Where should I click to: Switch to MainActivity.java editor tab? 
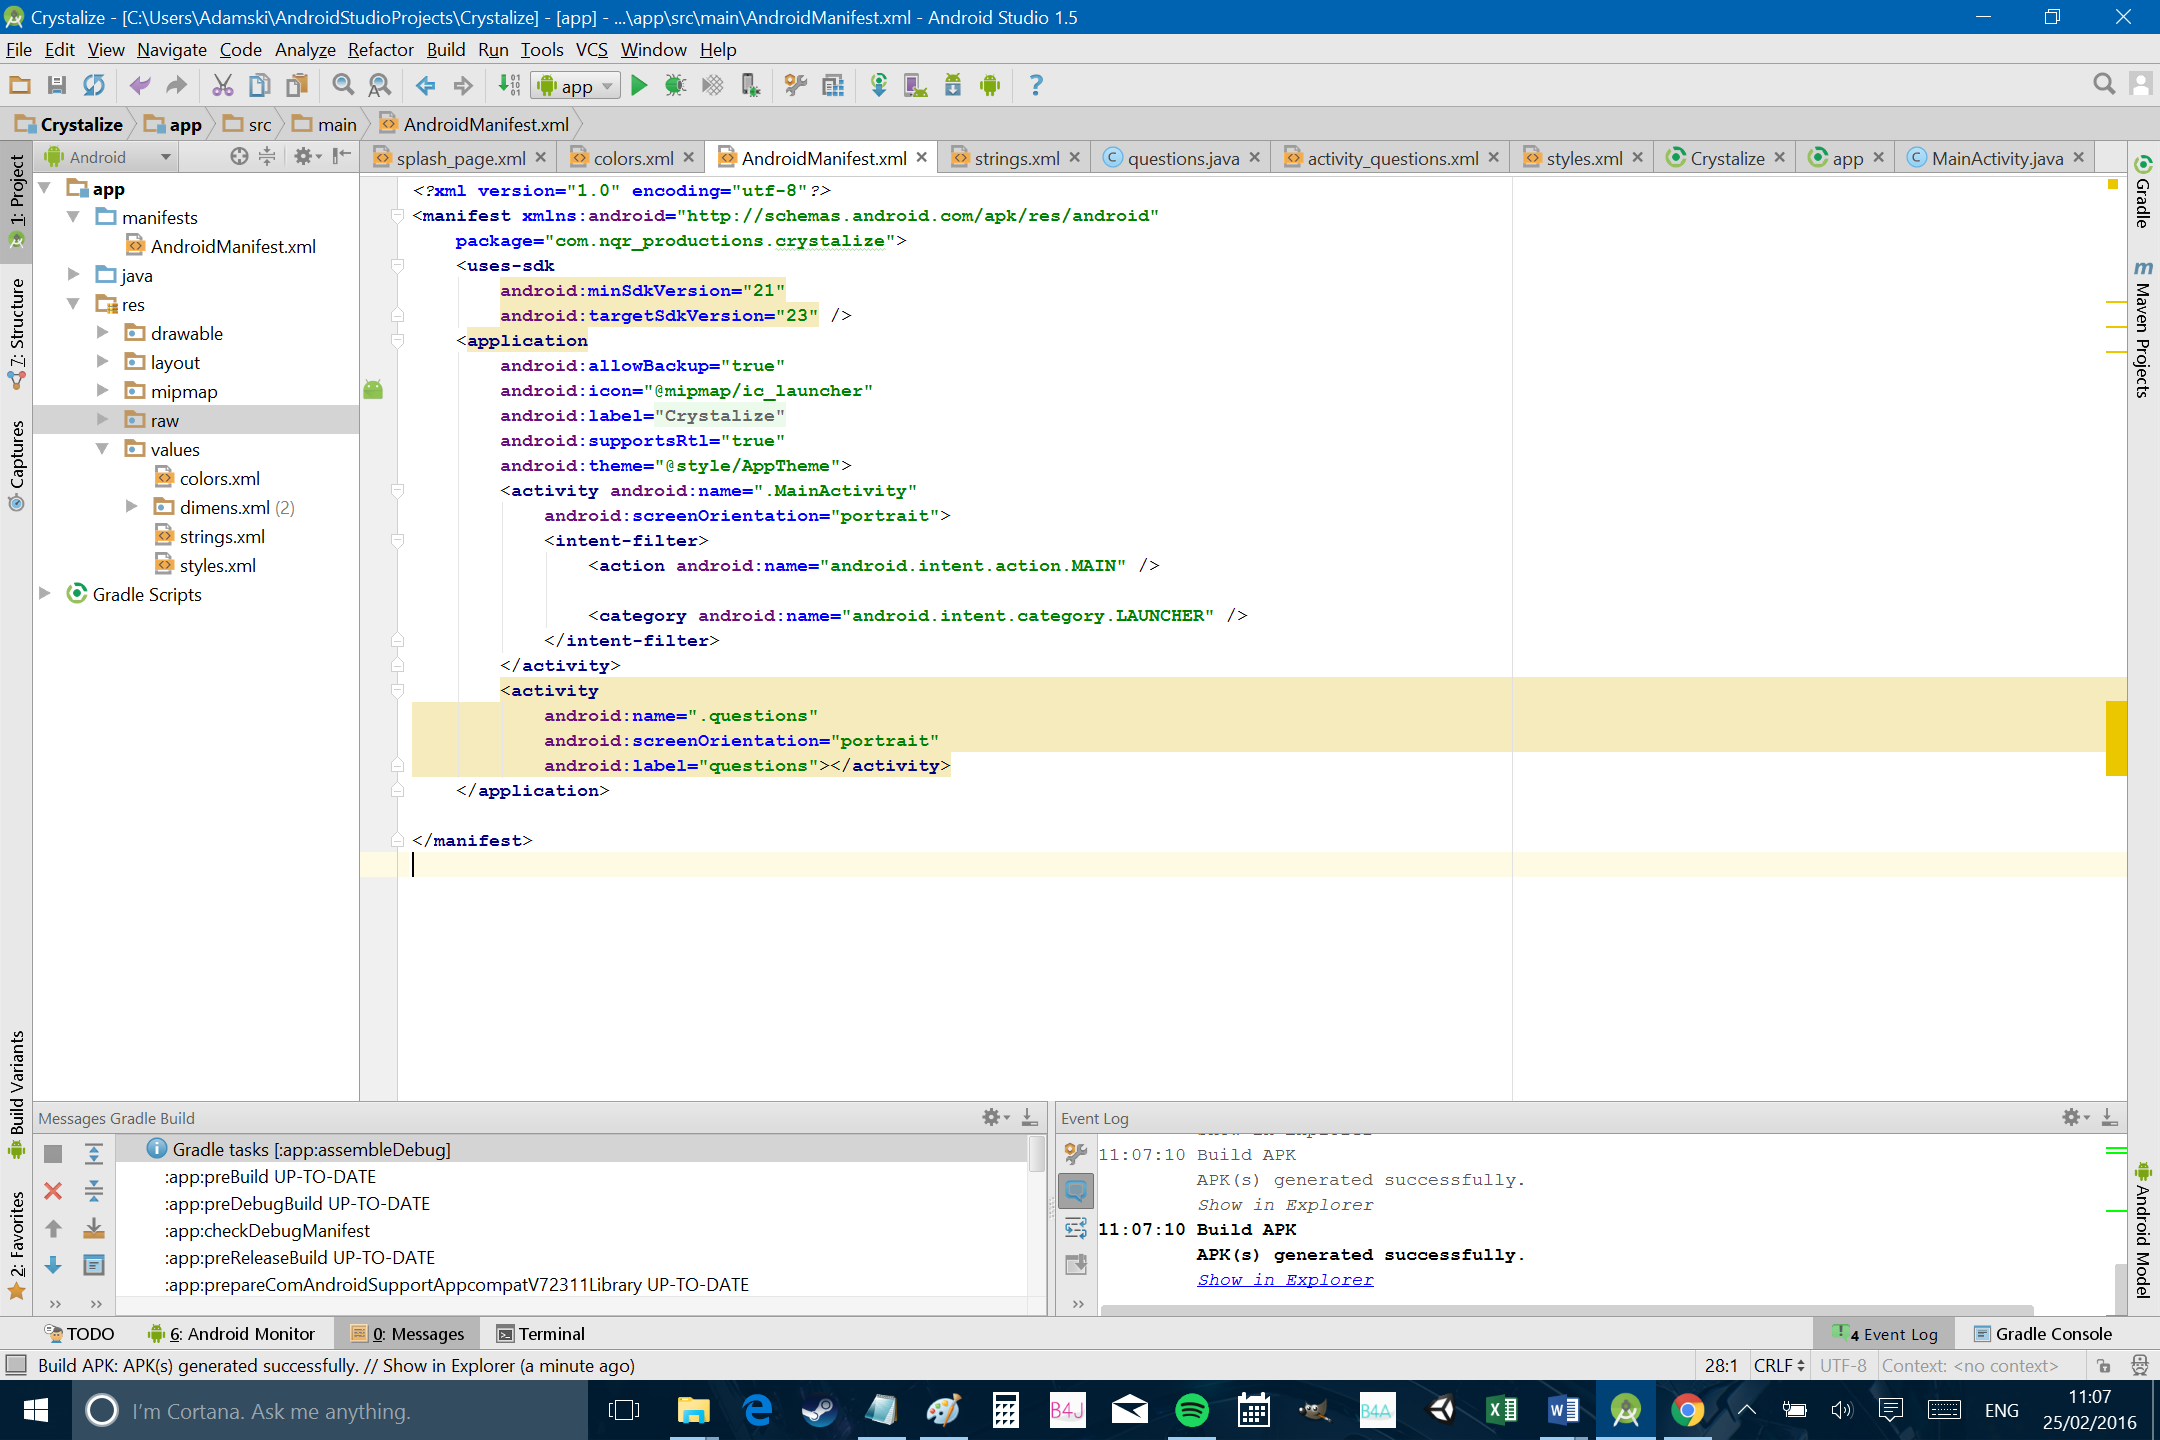click(1996, 158)
